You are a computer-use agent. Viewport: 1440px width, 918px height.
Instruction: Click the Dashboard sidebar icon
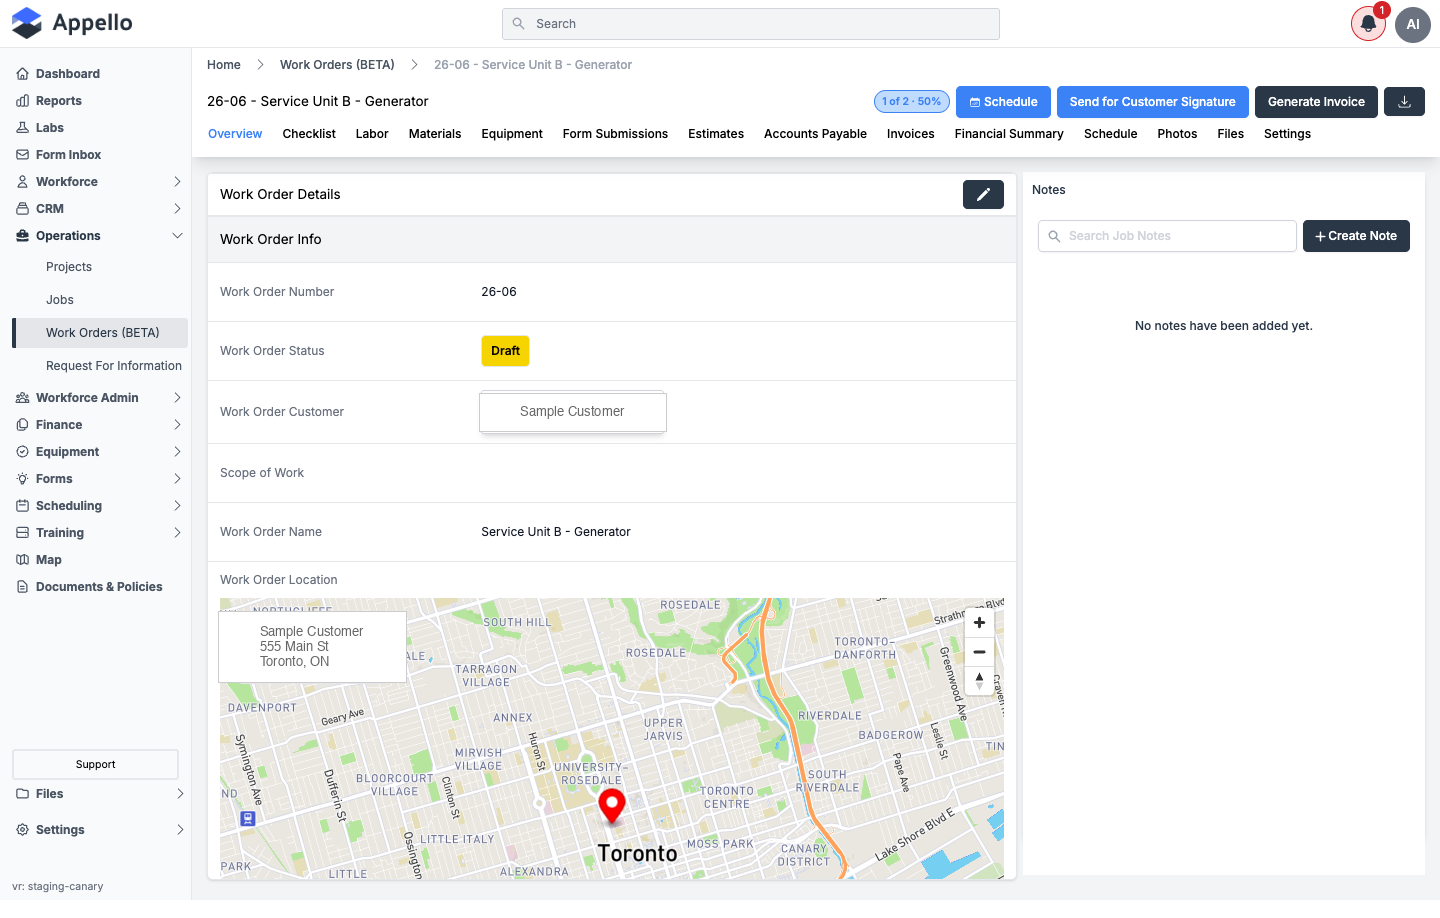[22, 74]
